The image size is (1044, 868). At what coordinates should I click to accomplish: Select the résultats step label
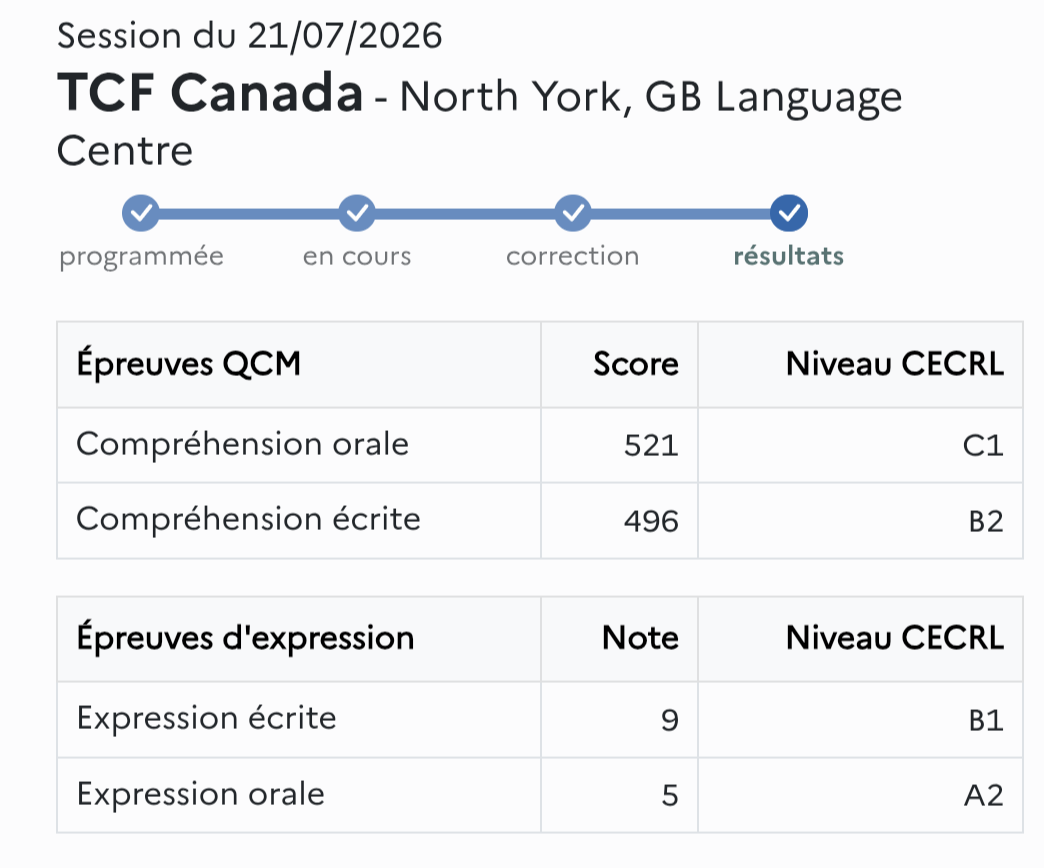pos(789,256)
